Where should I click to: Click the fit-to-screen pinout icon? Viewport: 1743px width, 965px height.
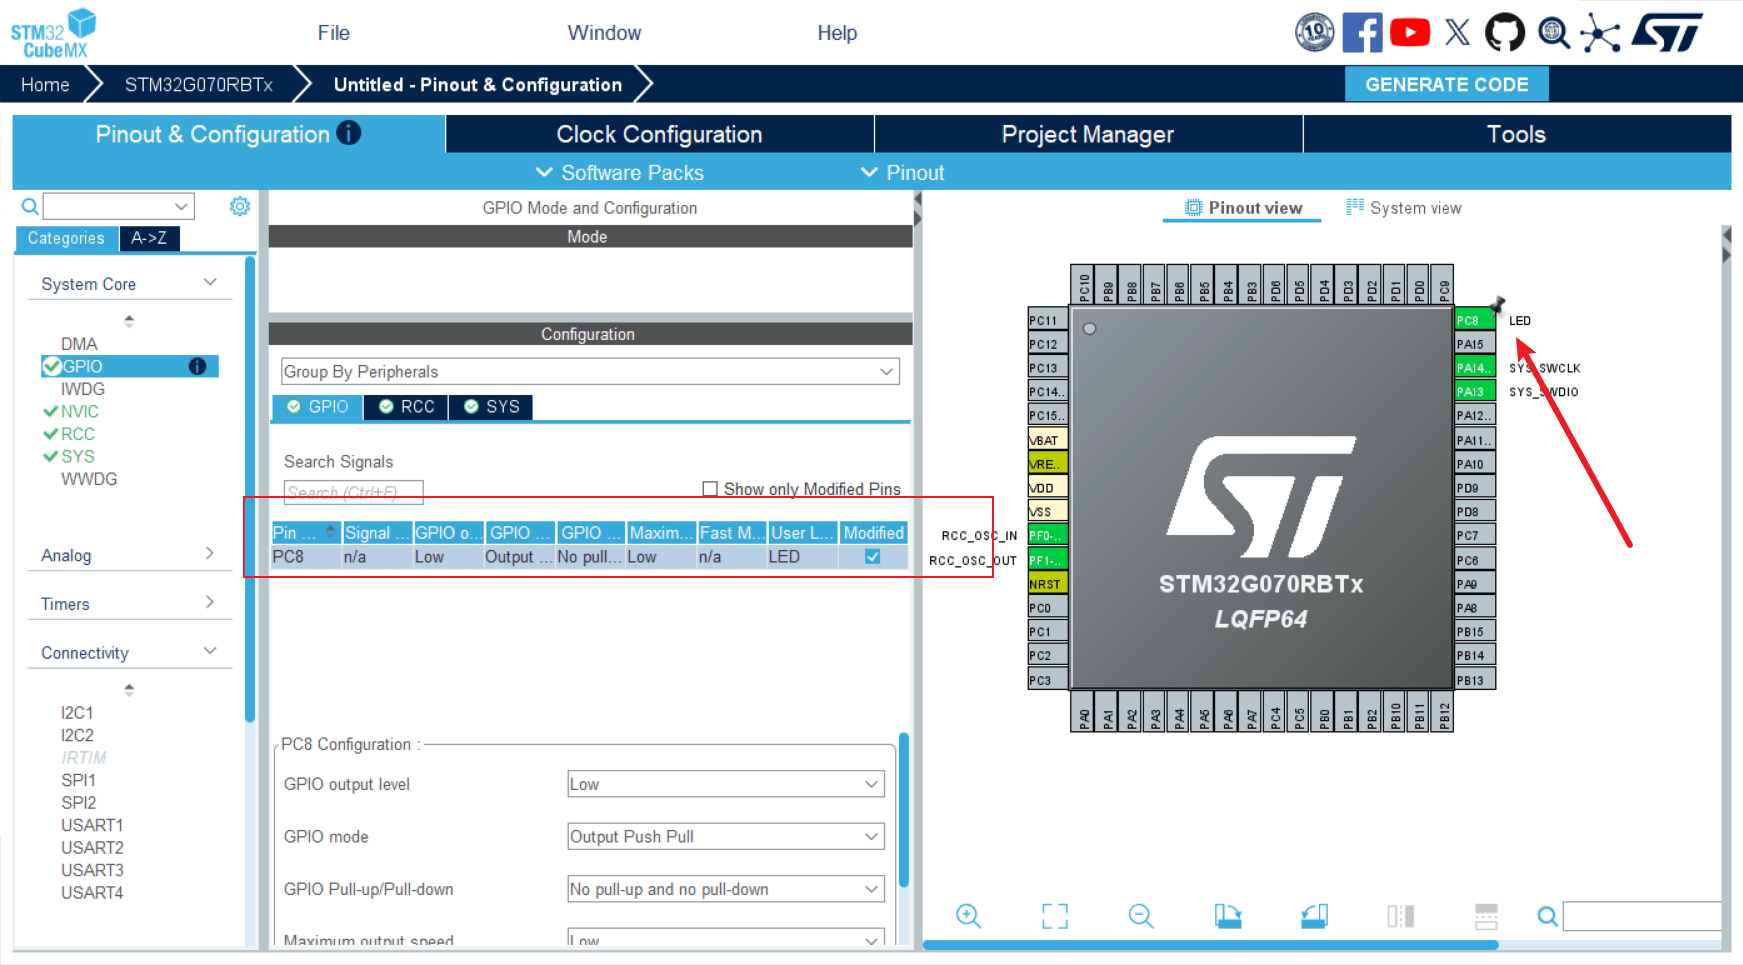click(1054, 915)
